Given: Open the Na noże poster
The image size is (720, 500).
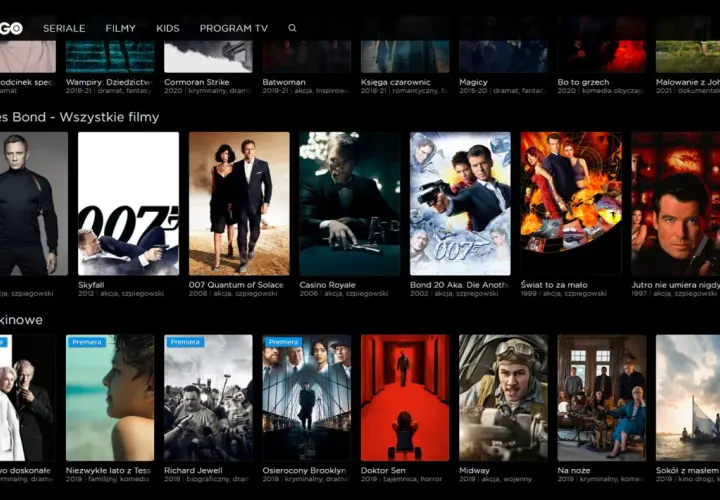Looking at the screenshot, I should tap(601, 398).
